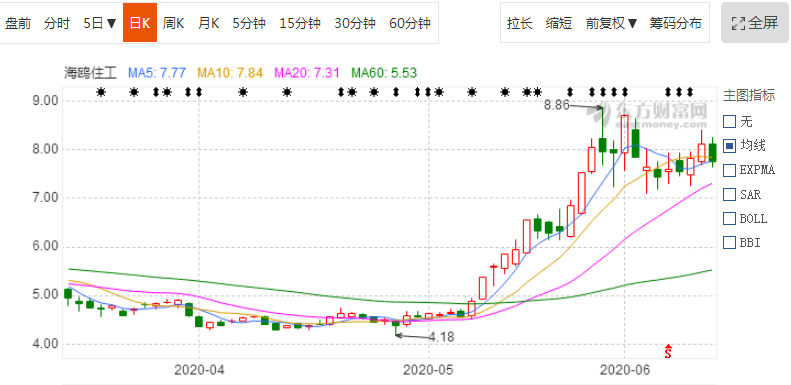Open the 前复权 adjustment dropdown
Screen dimensions: 791x385
coord(611,23)
